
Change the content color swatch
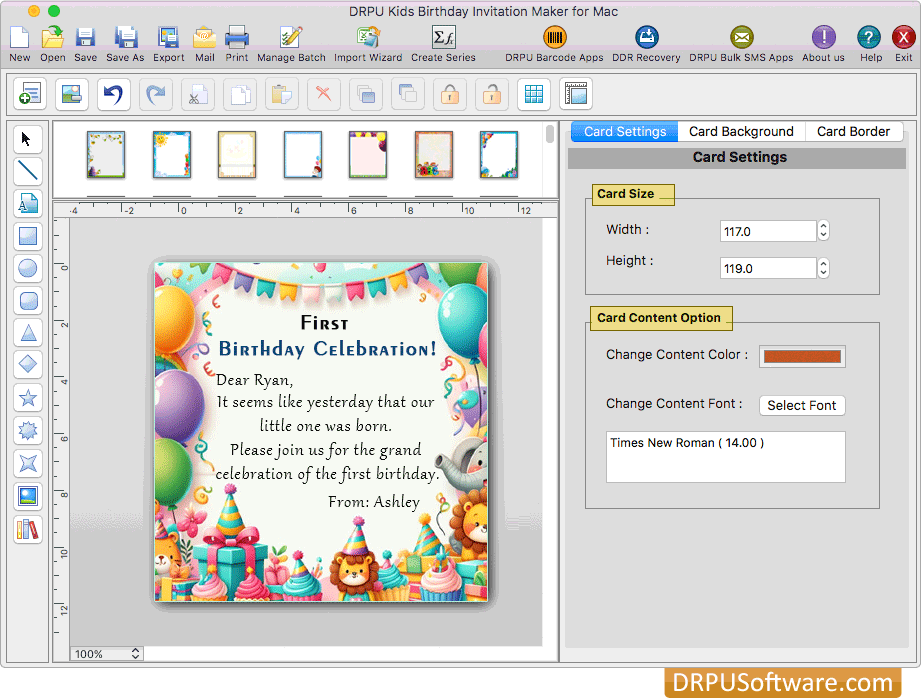point(801,355)
